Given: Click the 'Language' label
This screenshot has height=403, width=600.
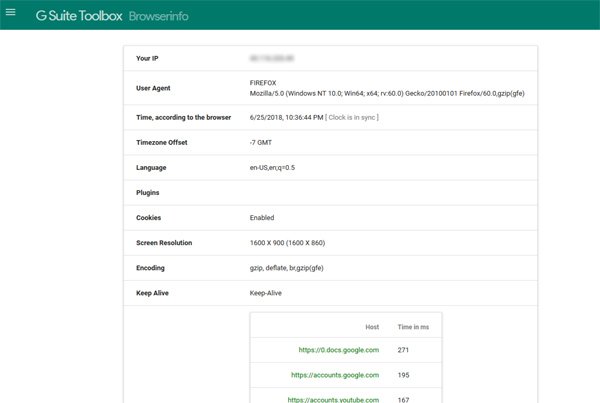Looking at the screenshot, I should (151, 168).
